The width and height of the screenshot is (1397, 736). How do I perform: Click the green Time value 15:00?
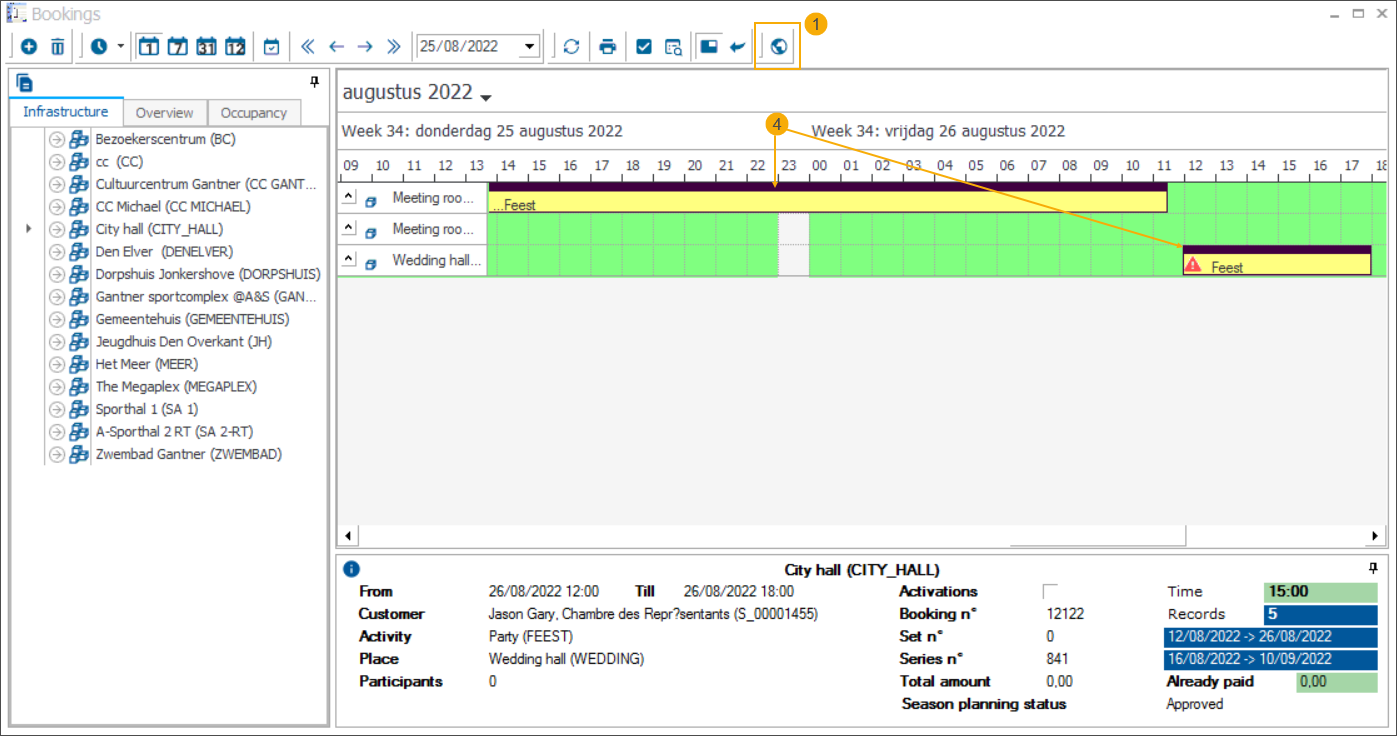click(1320, 592)
